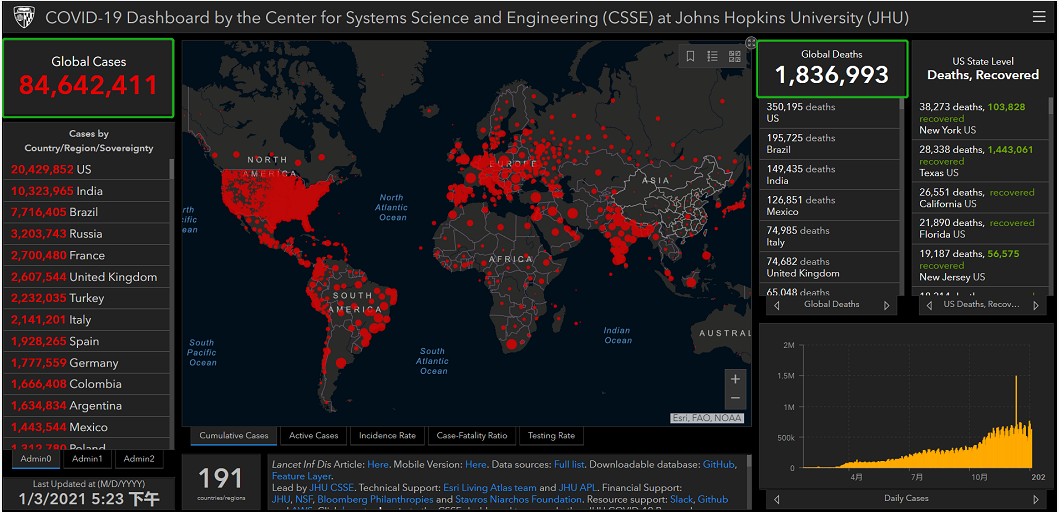
Task: Open the Slack resource support link
Action: pos(681,499)
